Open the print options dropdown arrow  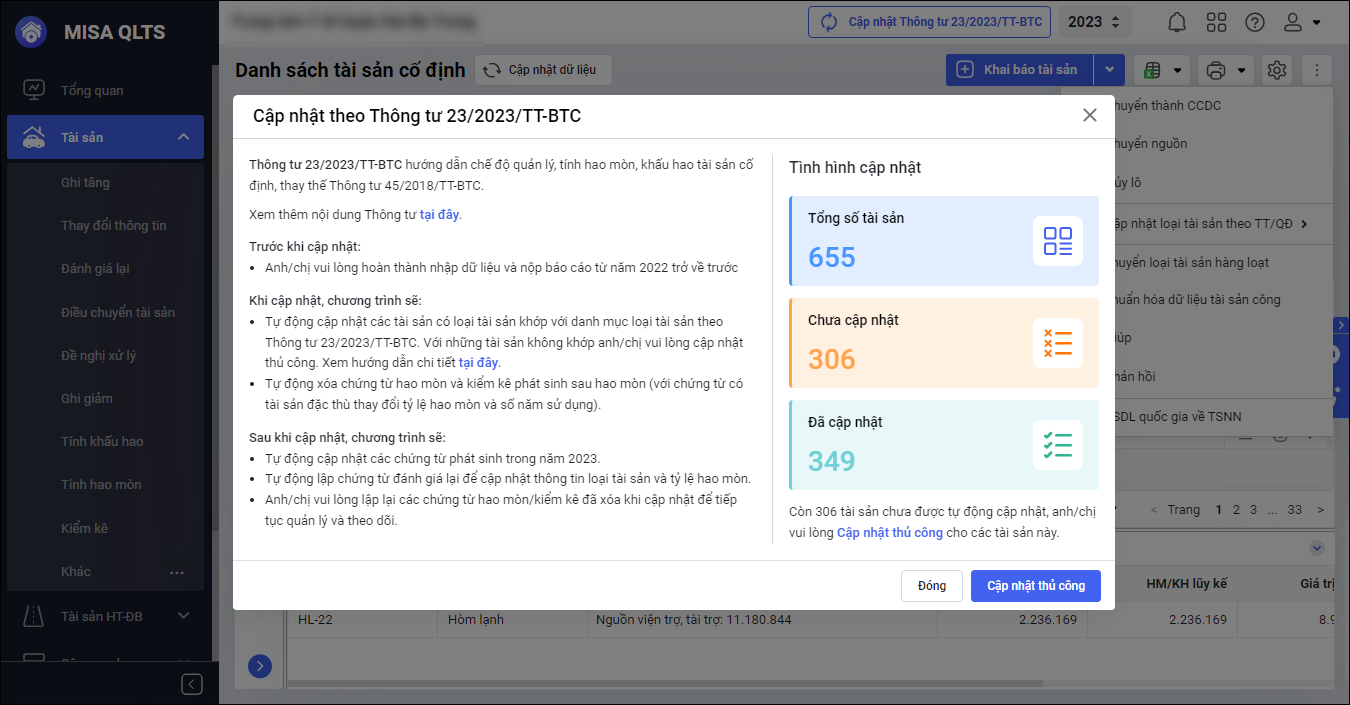pyautogui.click(x=1241, y=70)
